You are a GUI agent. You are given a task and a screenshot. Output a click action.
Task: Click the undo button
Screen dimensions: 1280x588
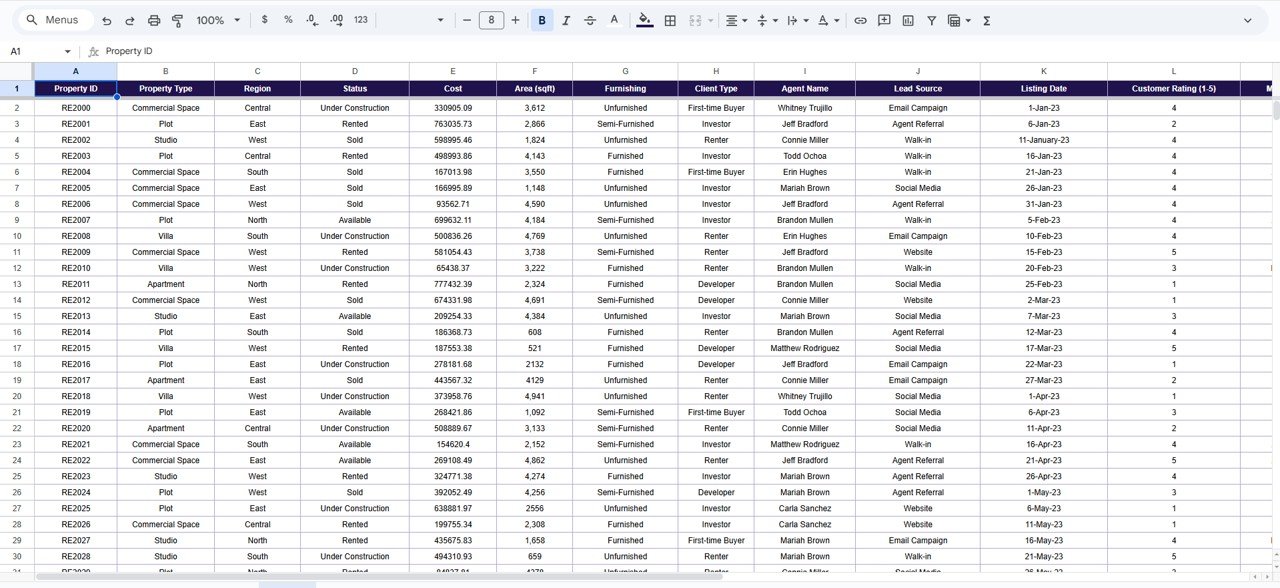click(x=106, y=20)
